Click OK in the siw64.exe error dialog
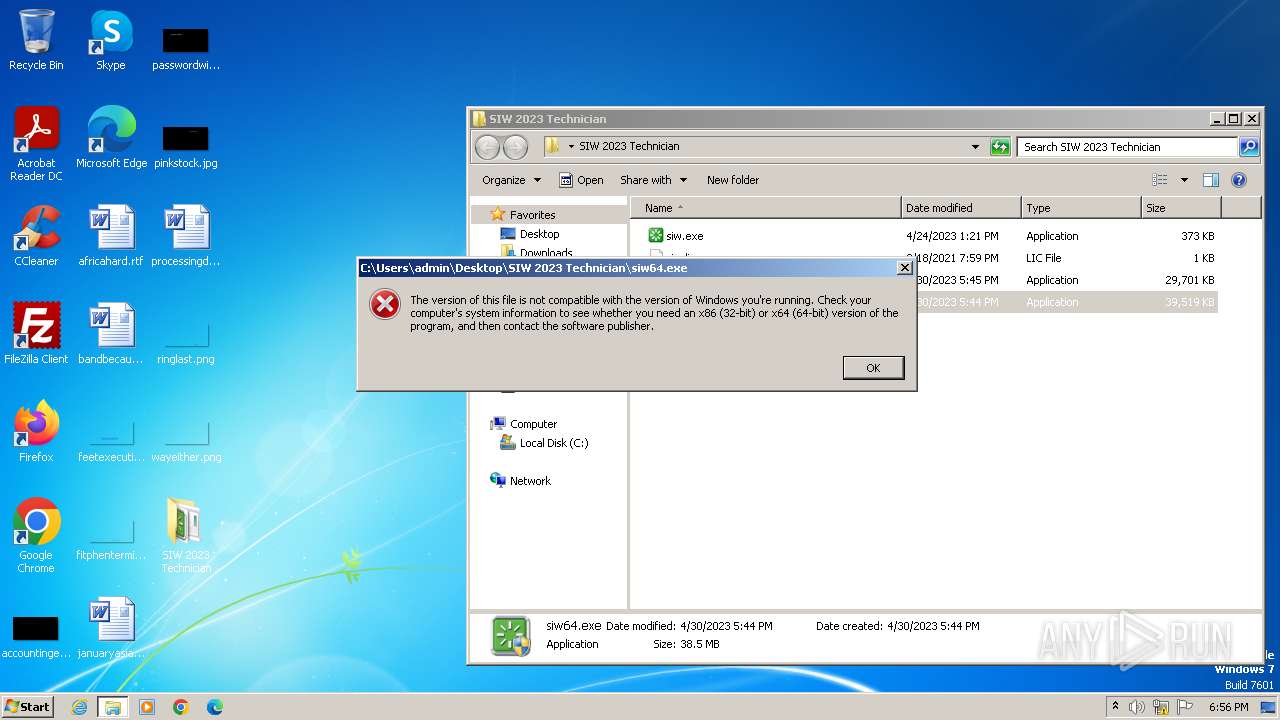The width and height of the screenshot is (1280, 720). pyautogui.click(x=873, y=368)
